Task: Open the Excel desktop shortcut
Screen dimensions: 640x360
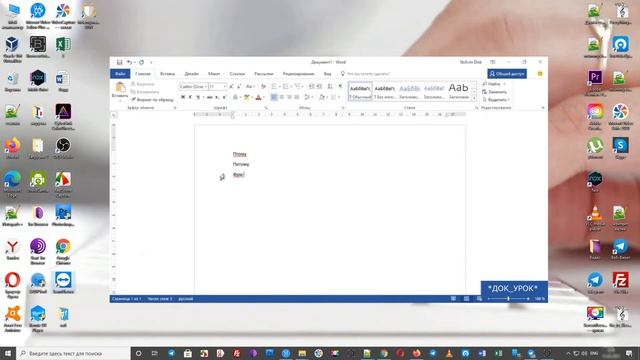Action: (63, 47)
